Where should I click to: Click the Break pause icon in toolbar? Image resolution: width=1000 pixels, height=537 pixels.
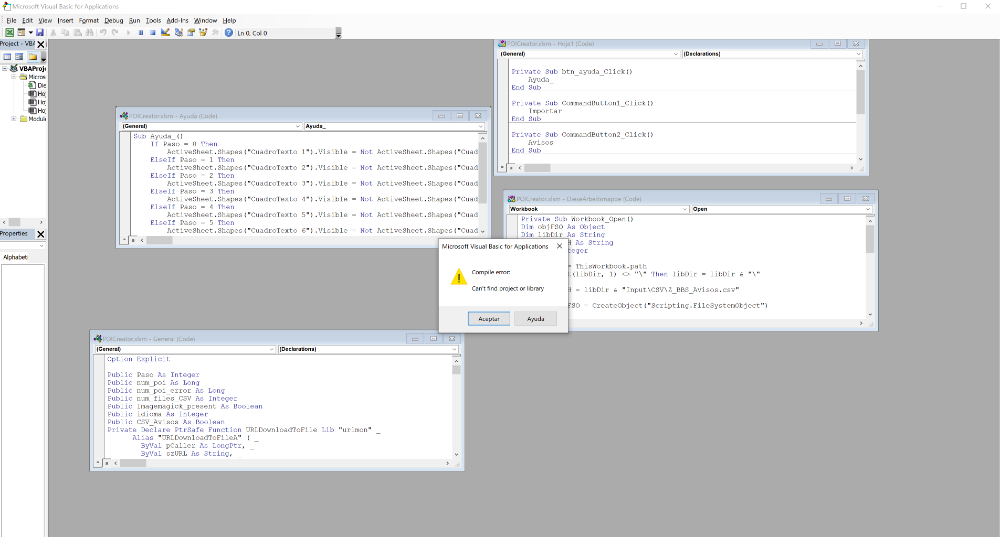140,33
